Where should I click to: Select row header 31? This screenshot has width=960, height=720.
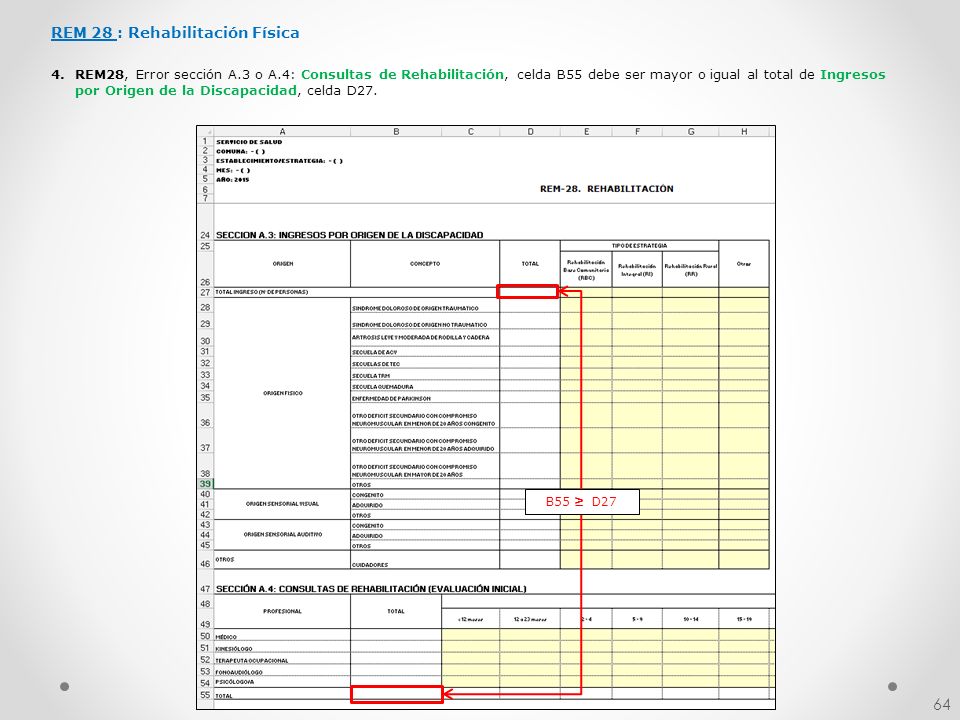(x=205, y=351)
